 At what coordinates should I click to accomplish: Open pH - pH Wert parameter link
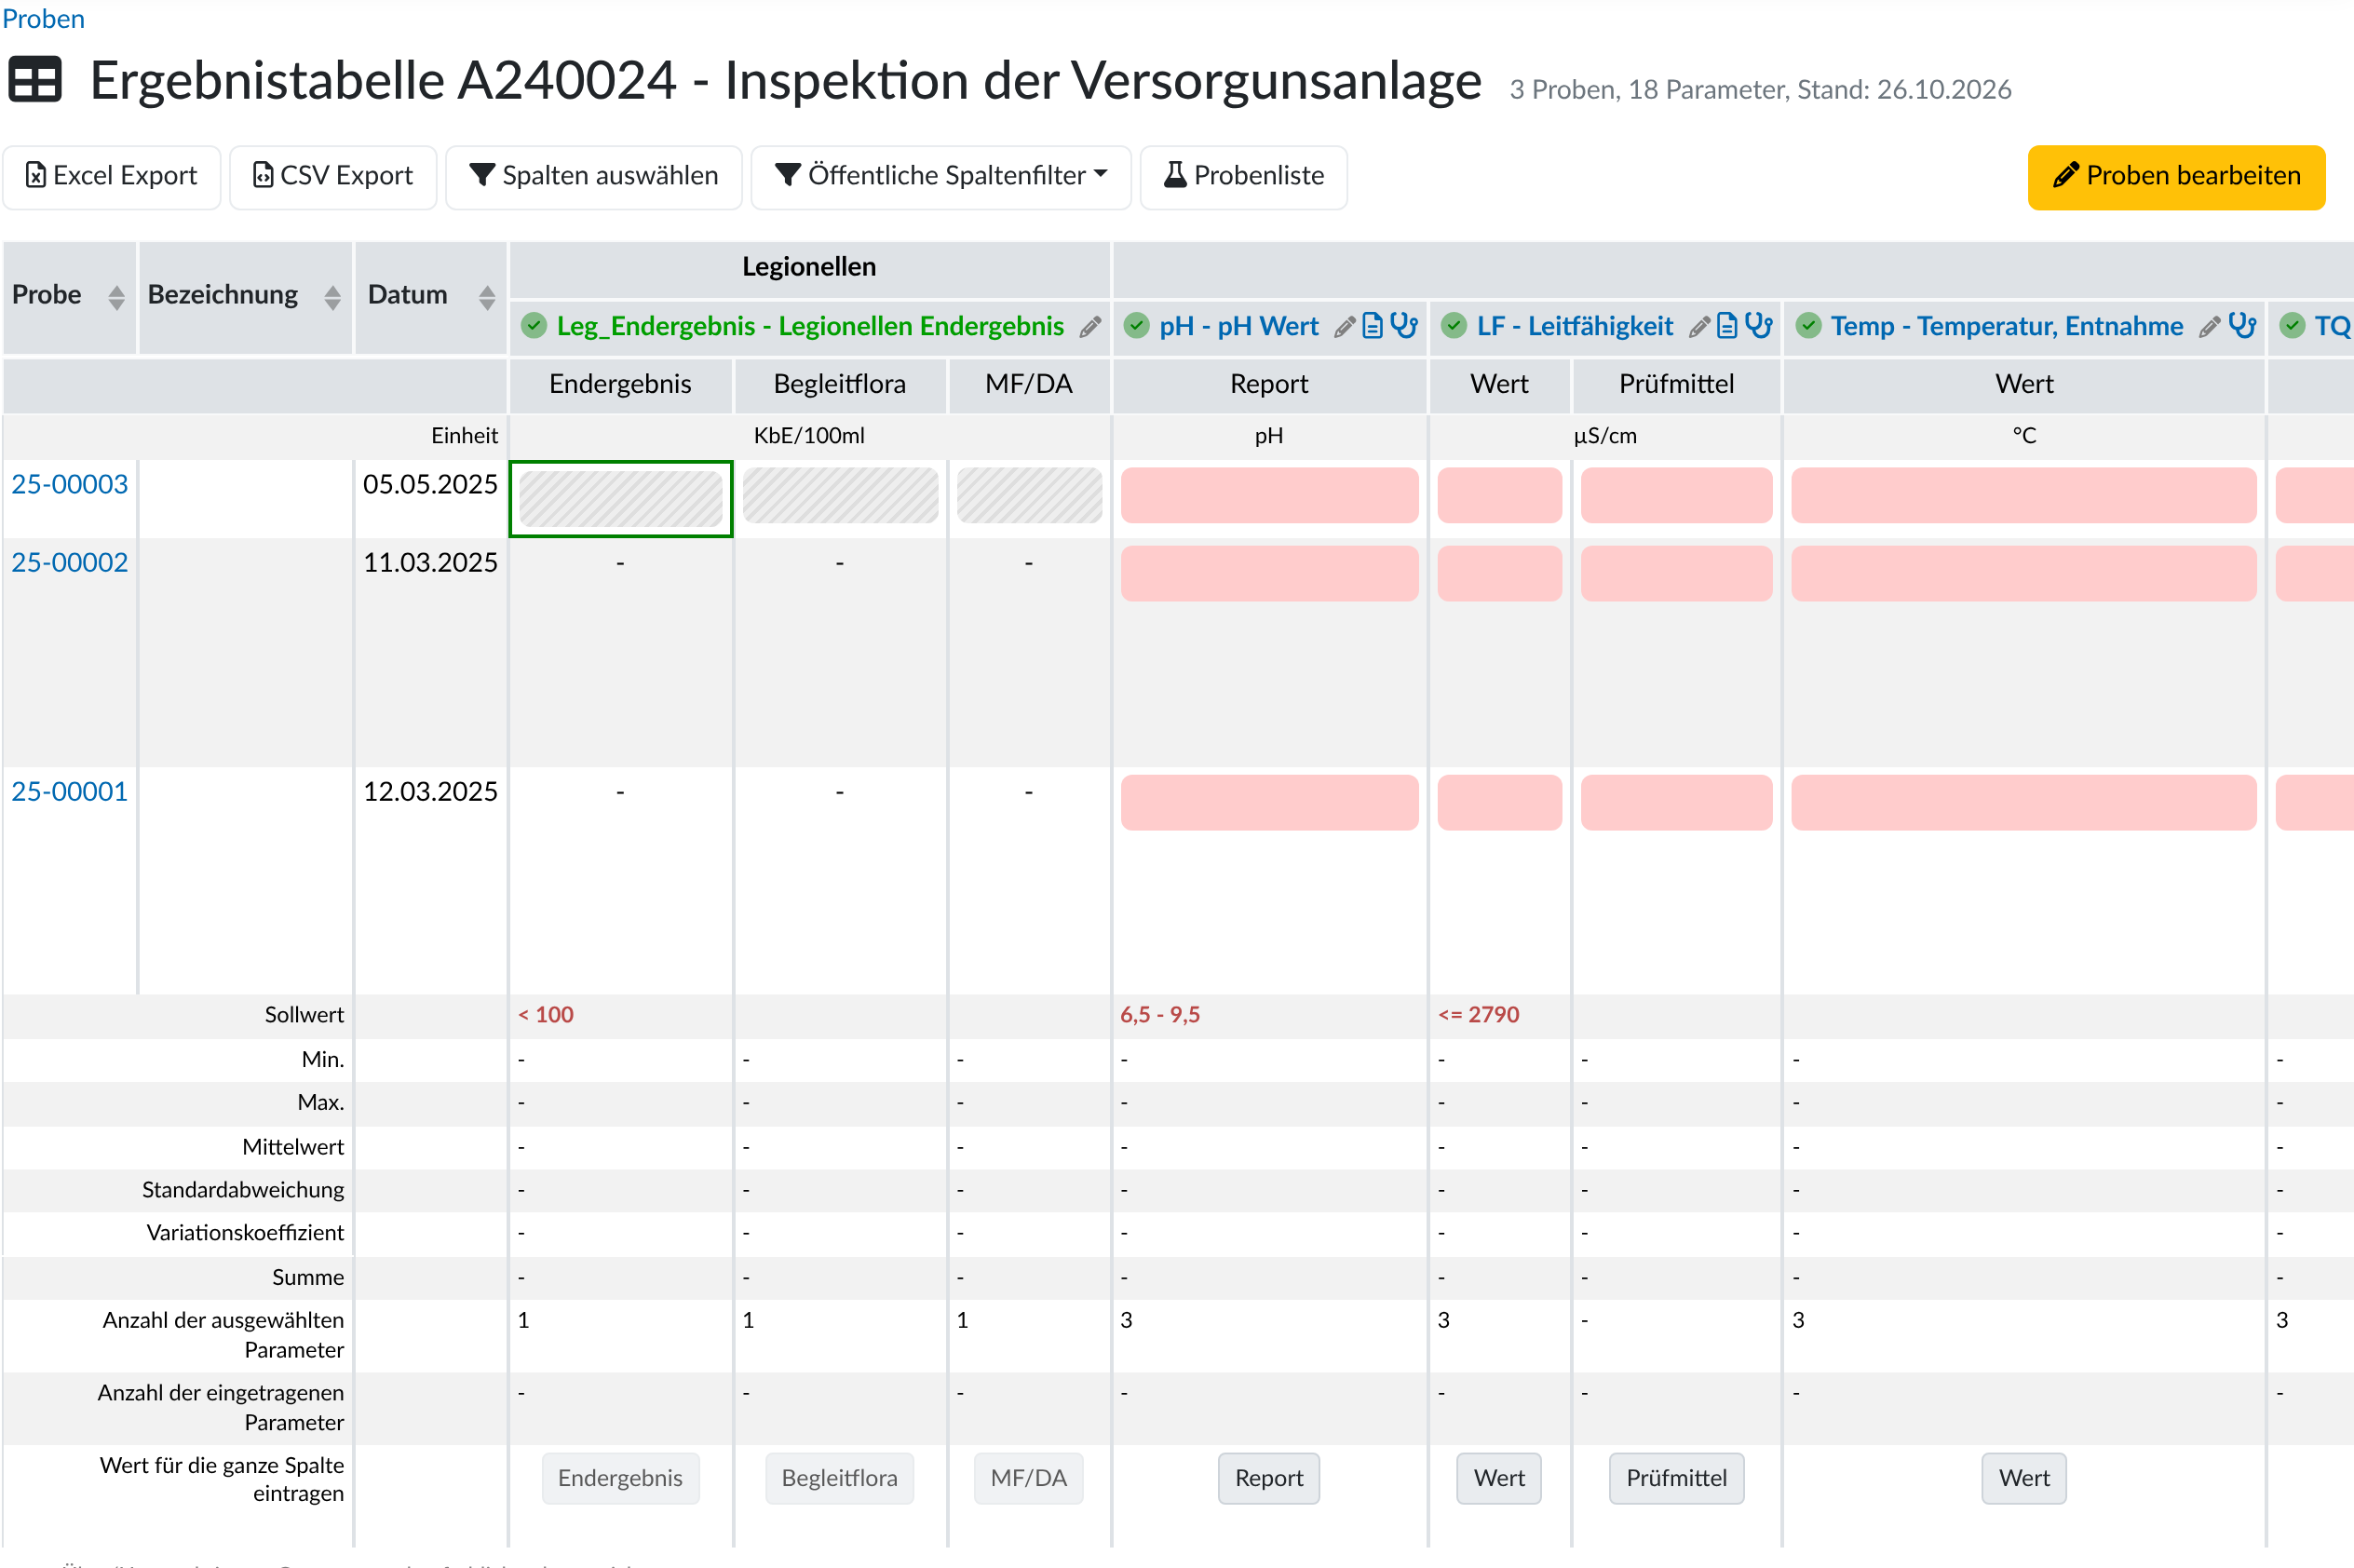[1239, 326]
